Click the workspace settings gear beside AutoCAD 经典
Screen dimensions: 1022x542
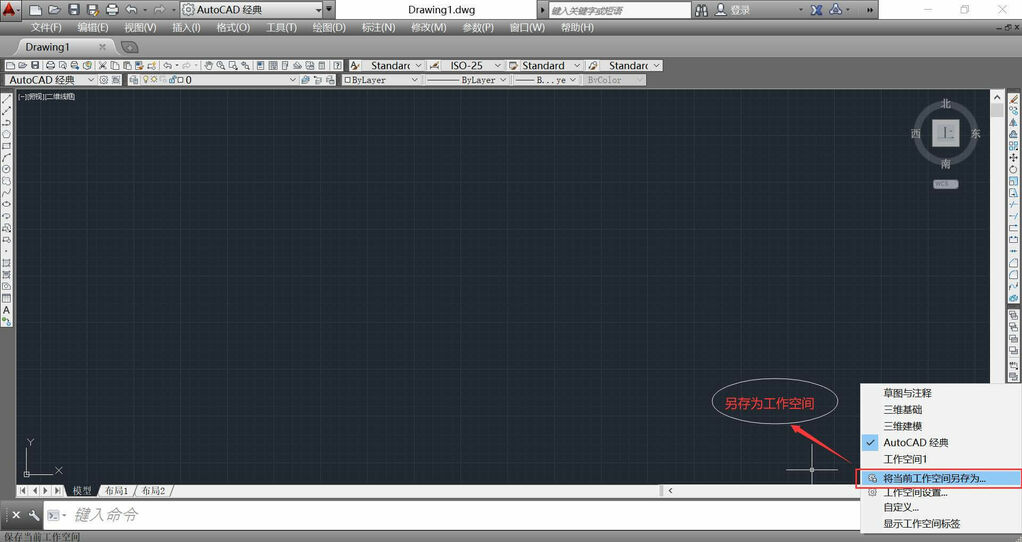click(x=103, y=80)
